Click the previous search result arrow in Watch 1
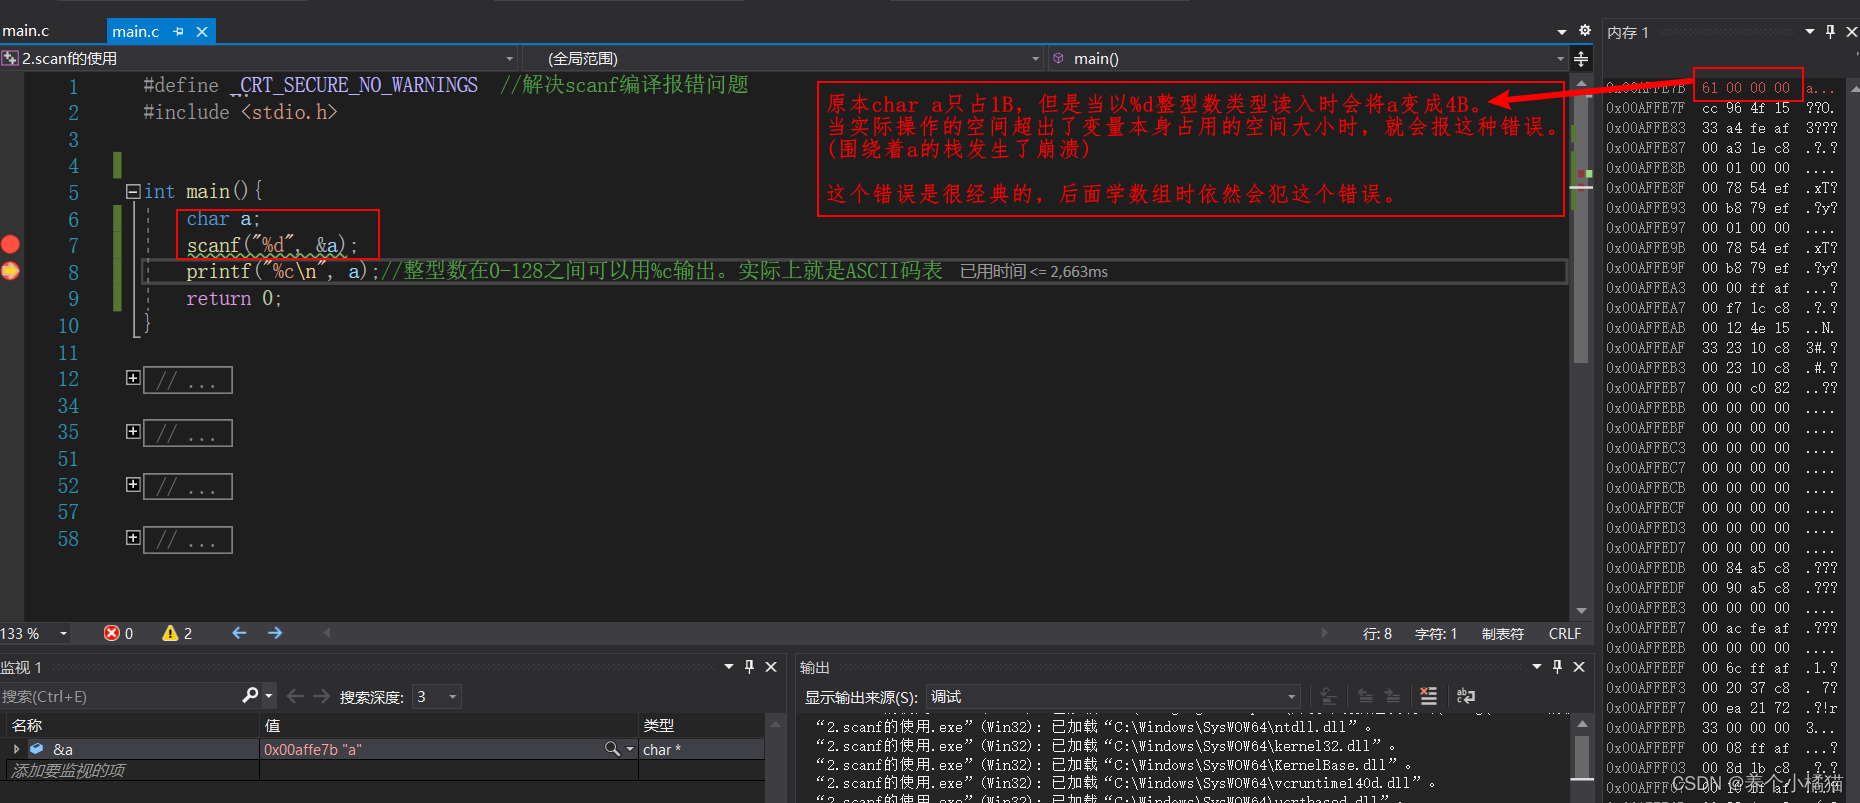This screenshot has width=1860, height=803. pos(295,696)
